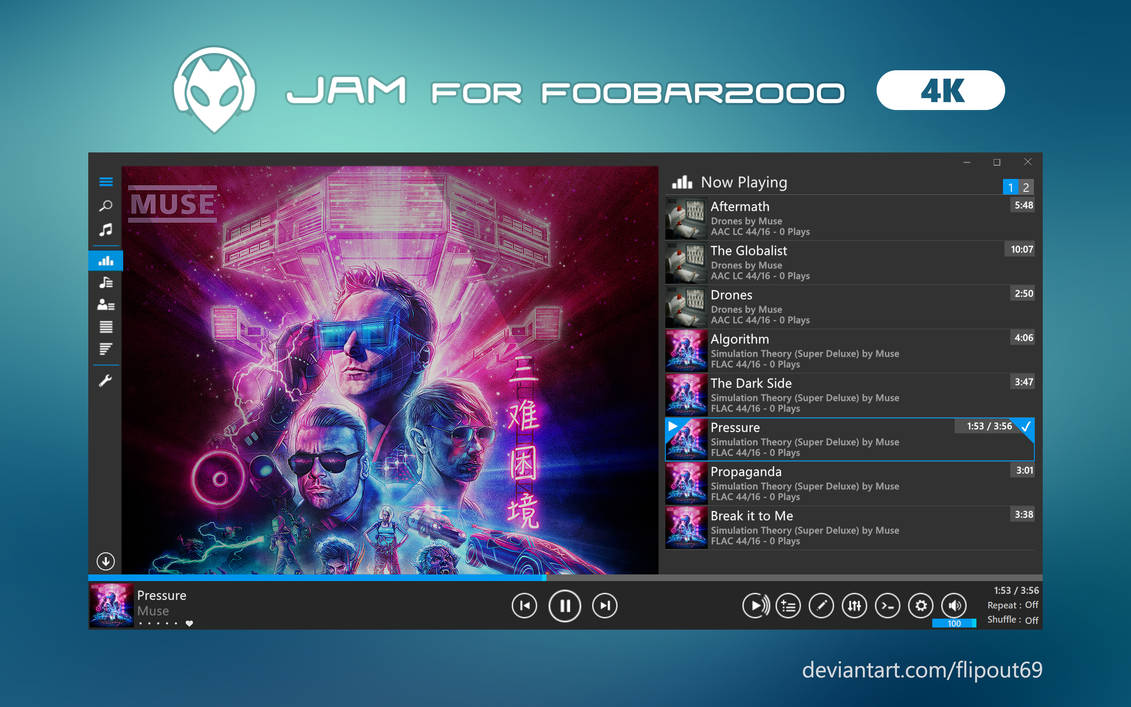The image size is (1131, 707).
Task: Maximize the player window
Action: [997, 162]
